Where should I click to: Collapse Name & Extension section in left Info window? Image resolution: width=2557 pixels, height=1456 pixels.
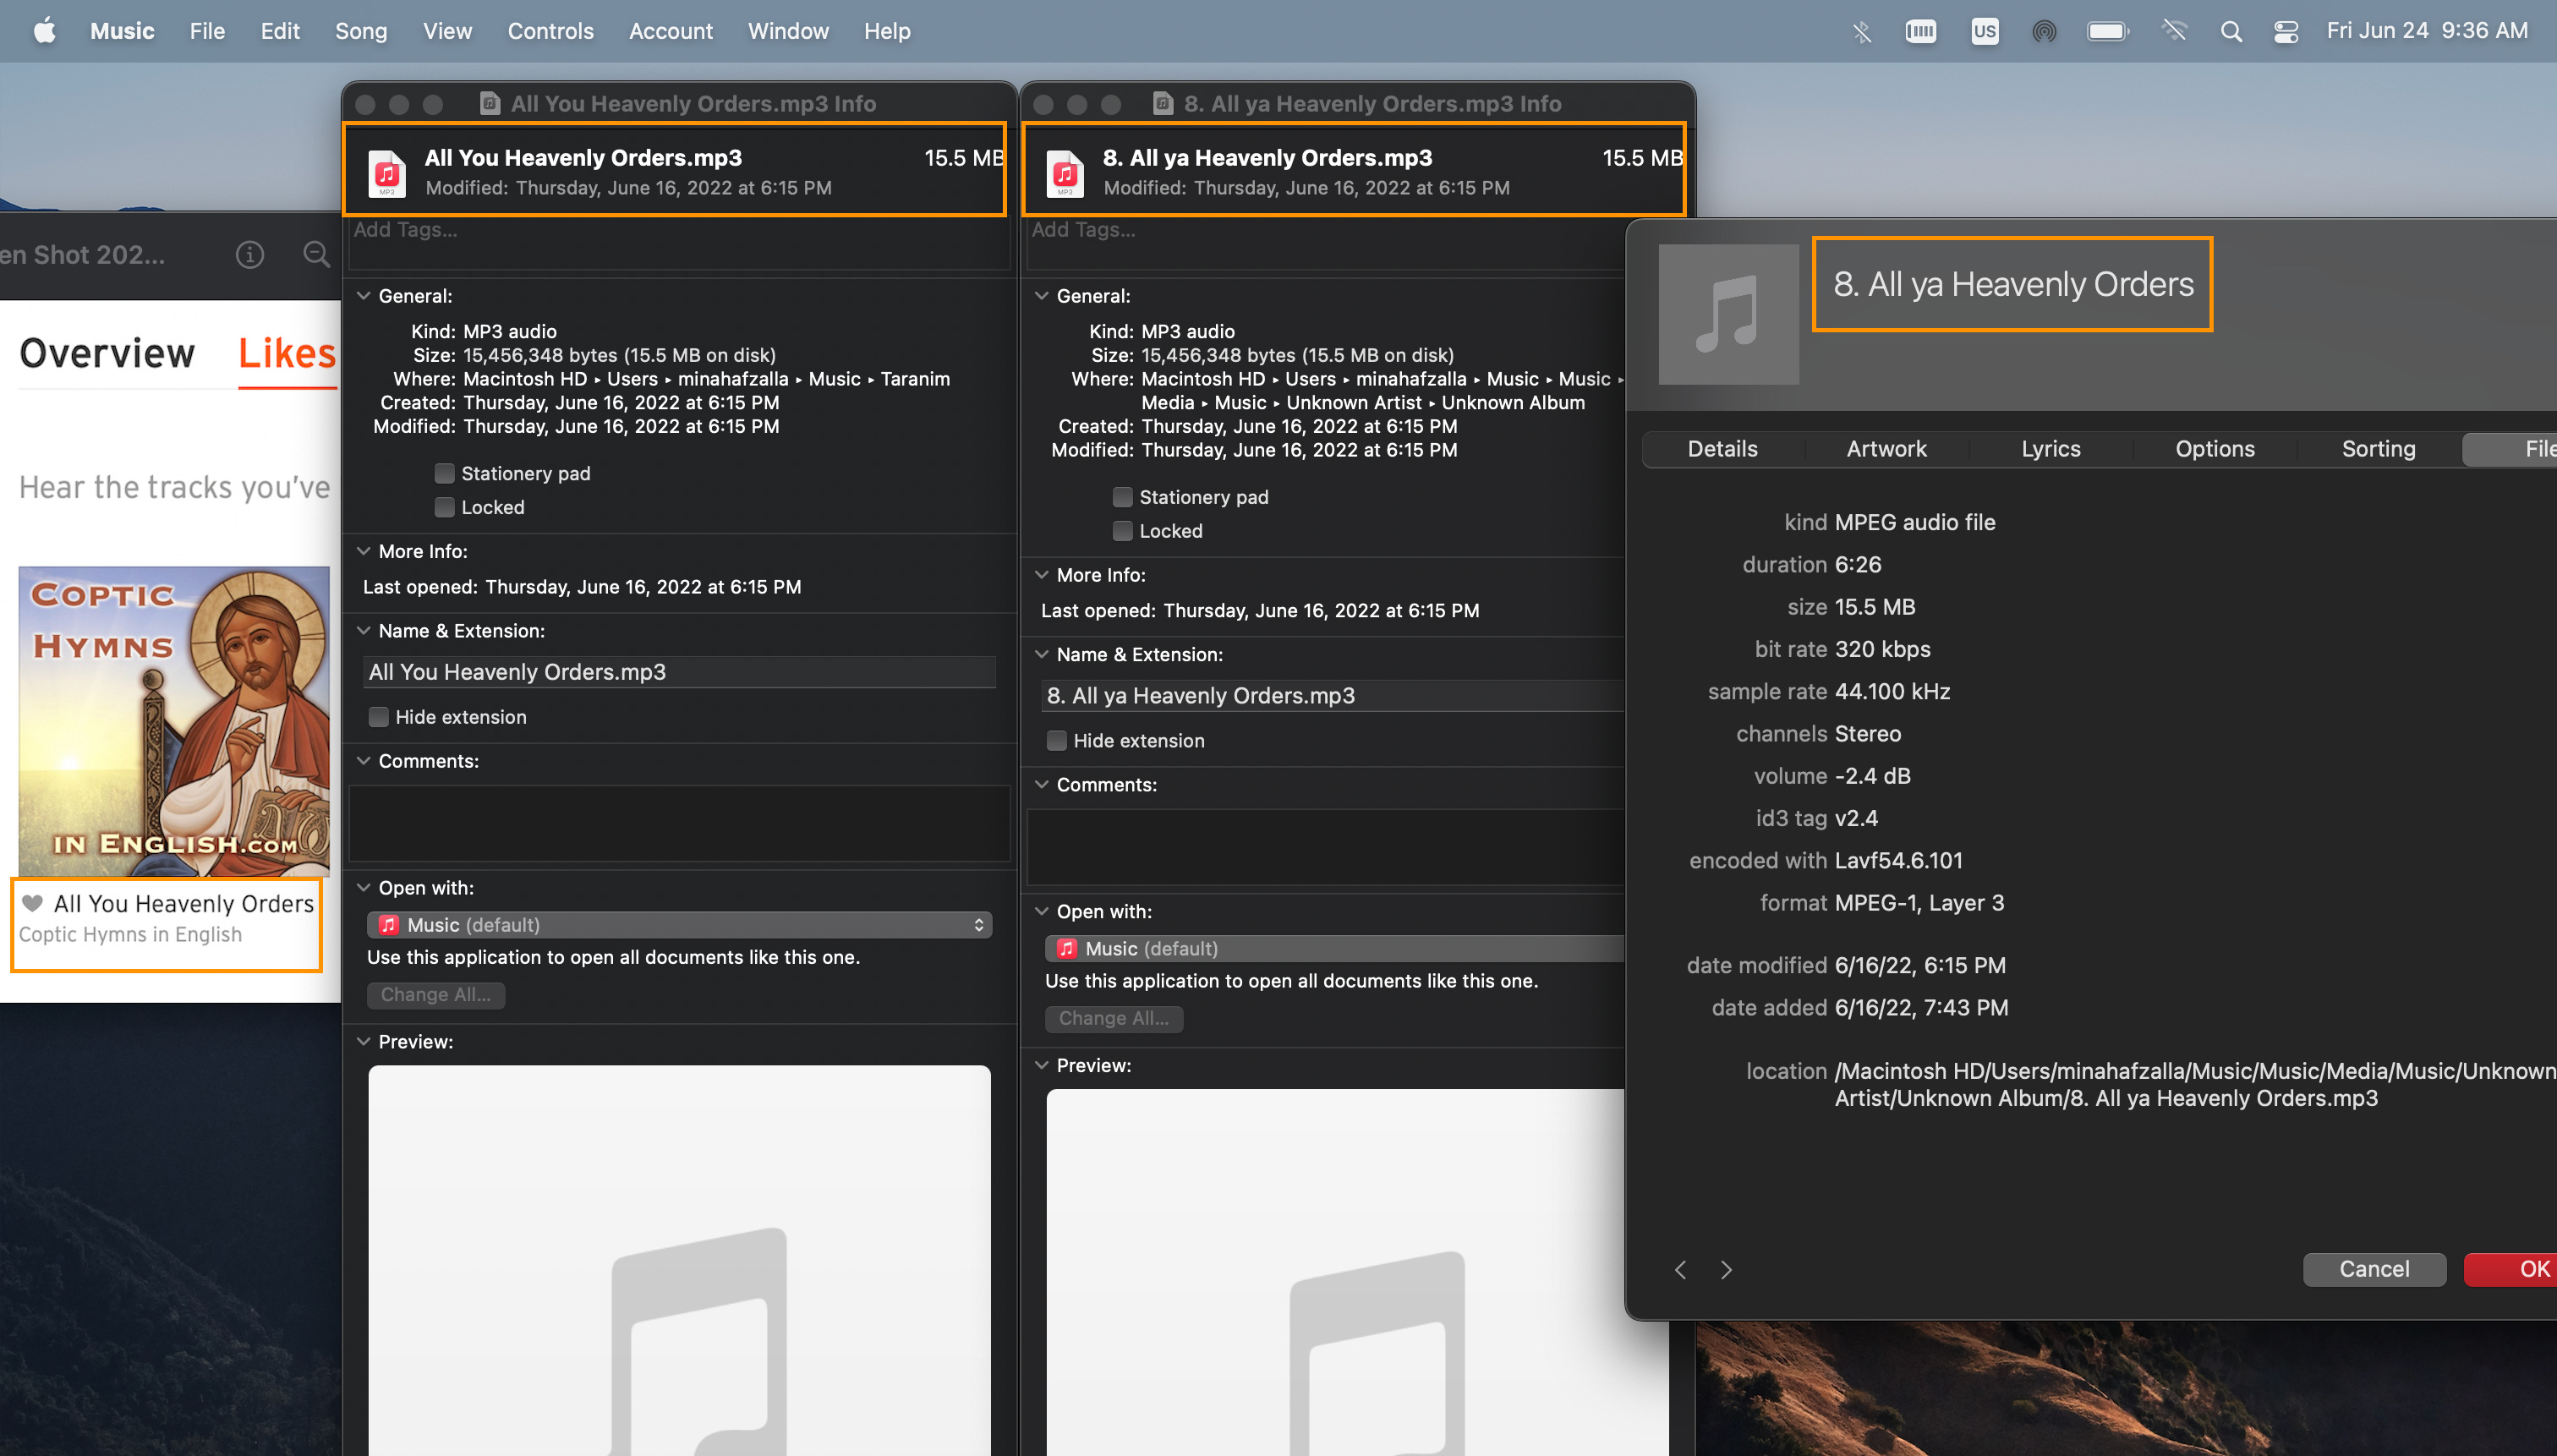pos(364,631)
